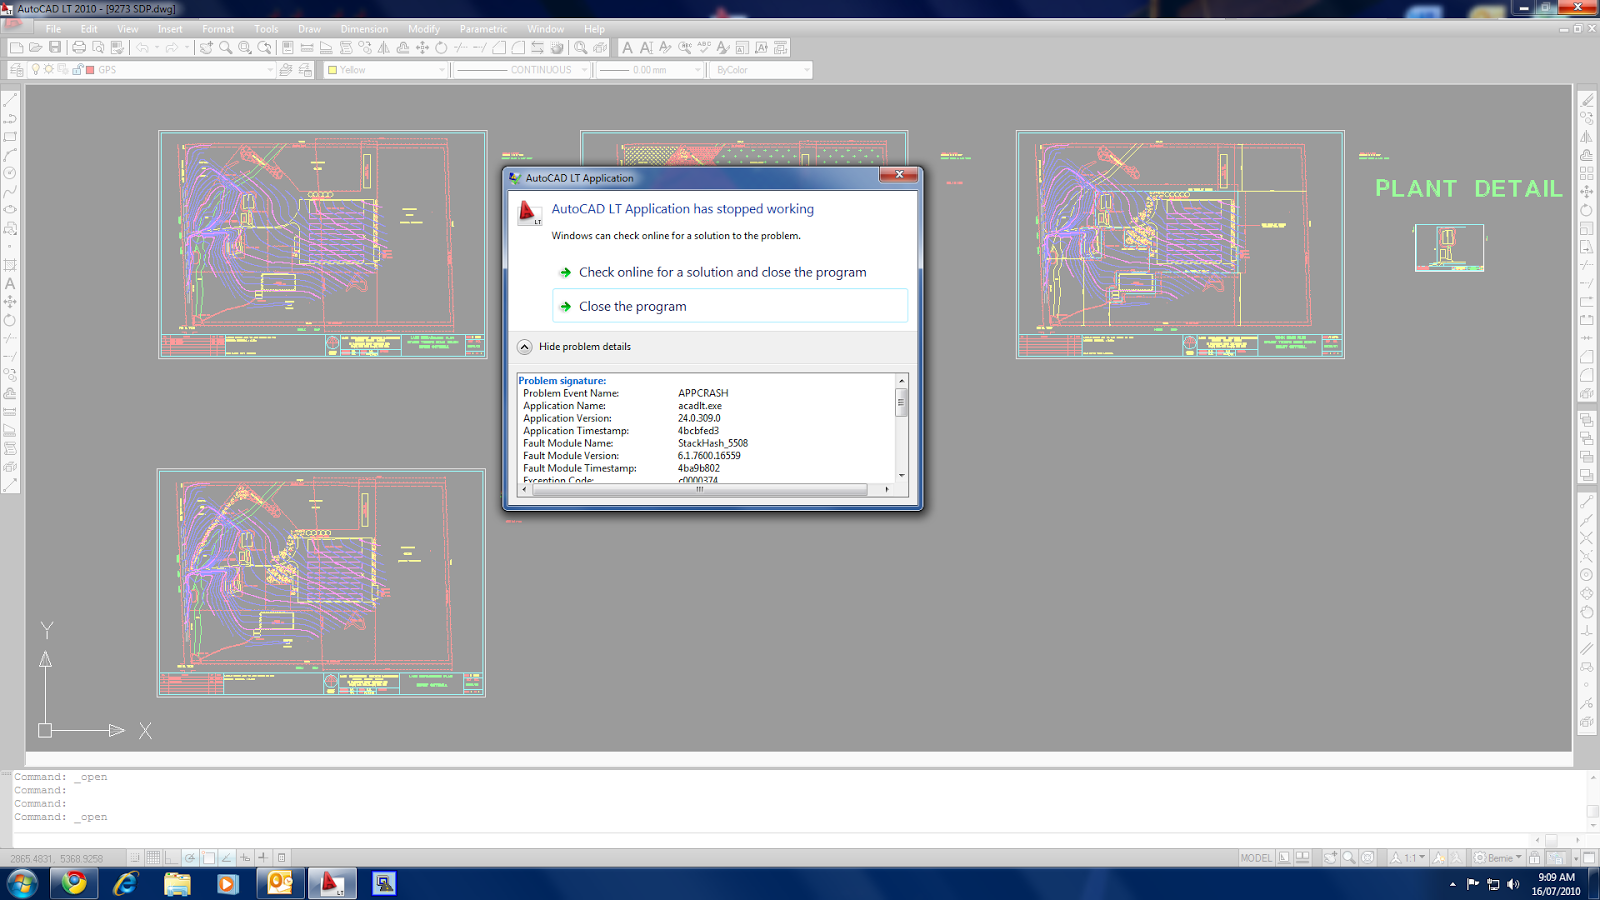Open the Draw menu
The image size is (1600, 900).
(309, 29)
